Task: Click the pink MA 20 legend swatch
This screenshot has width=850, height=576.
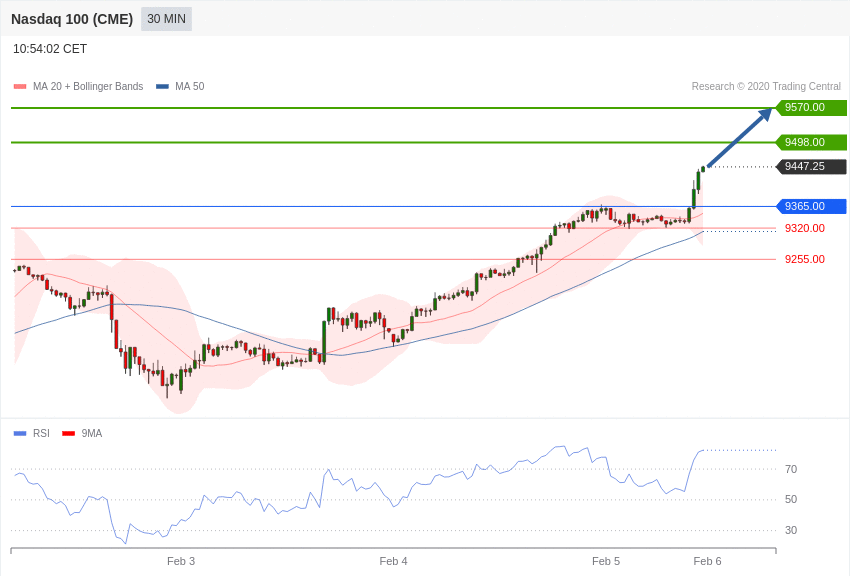Action: click(x=20, y=86)
